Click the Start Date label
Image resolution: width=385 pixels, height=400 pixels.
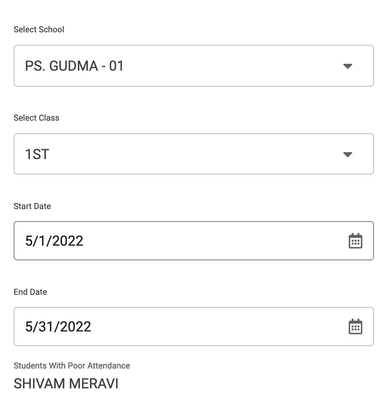click(x=32, y=206)
